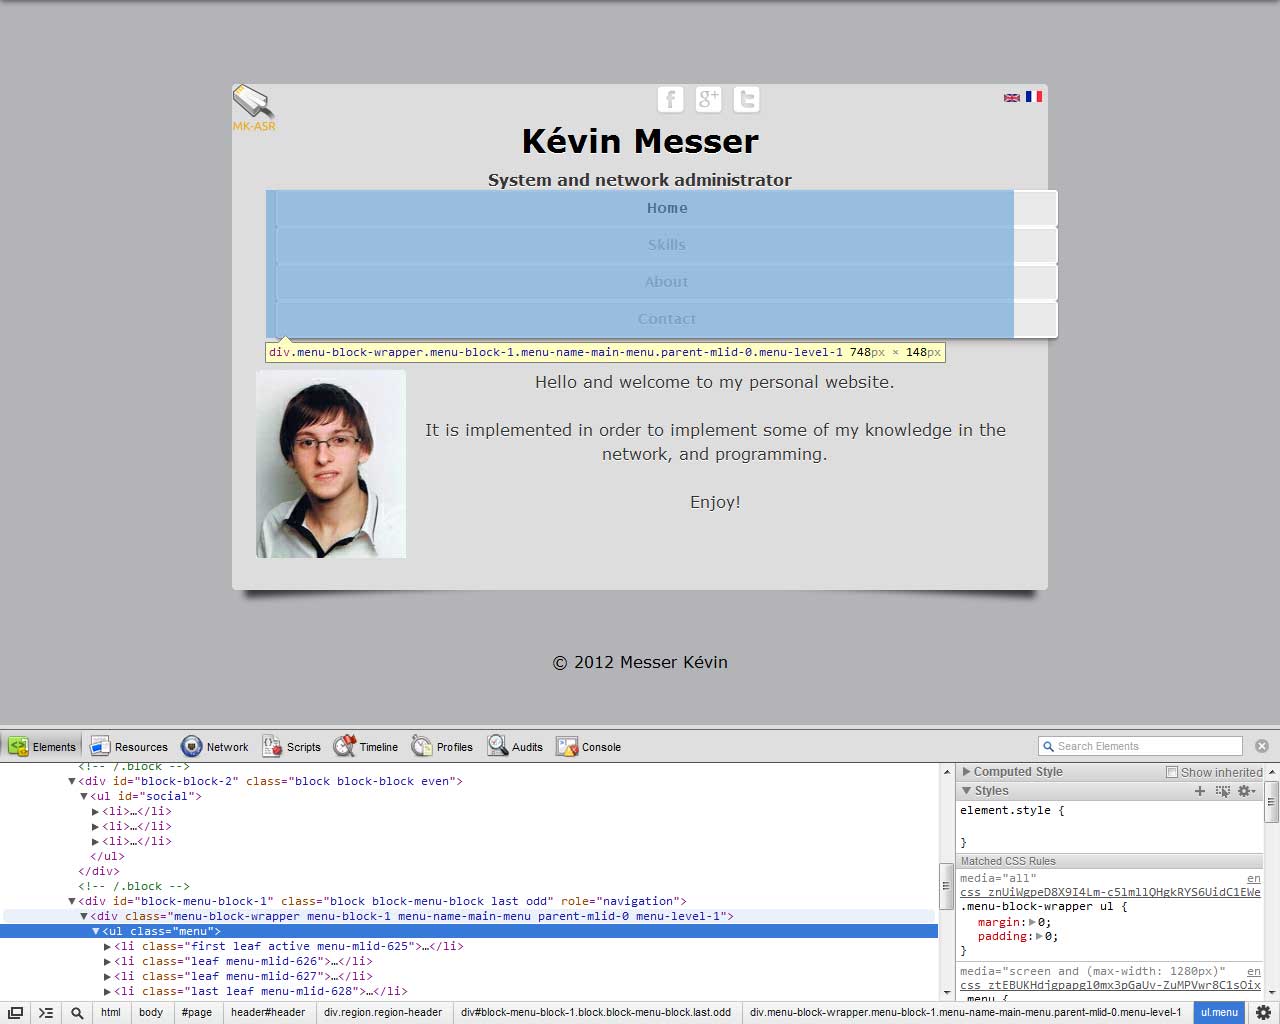Open DevTools settings gear at bottom right
1280x1024 pixels.
tap(1263, 1012)
